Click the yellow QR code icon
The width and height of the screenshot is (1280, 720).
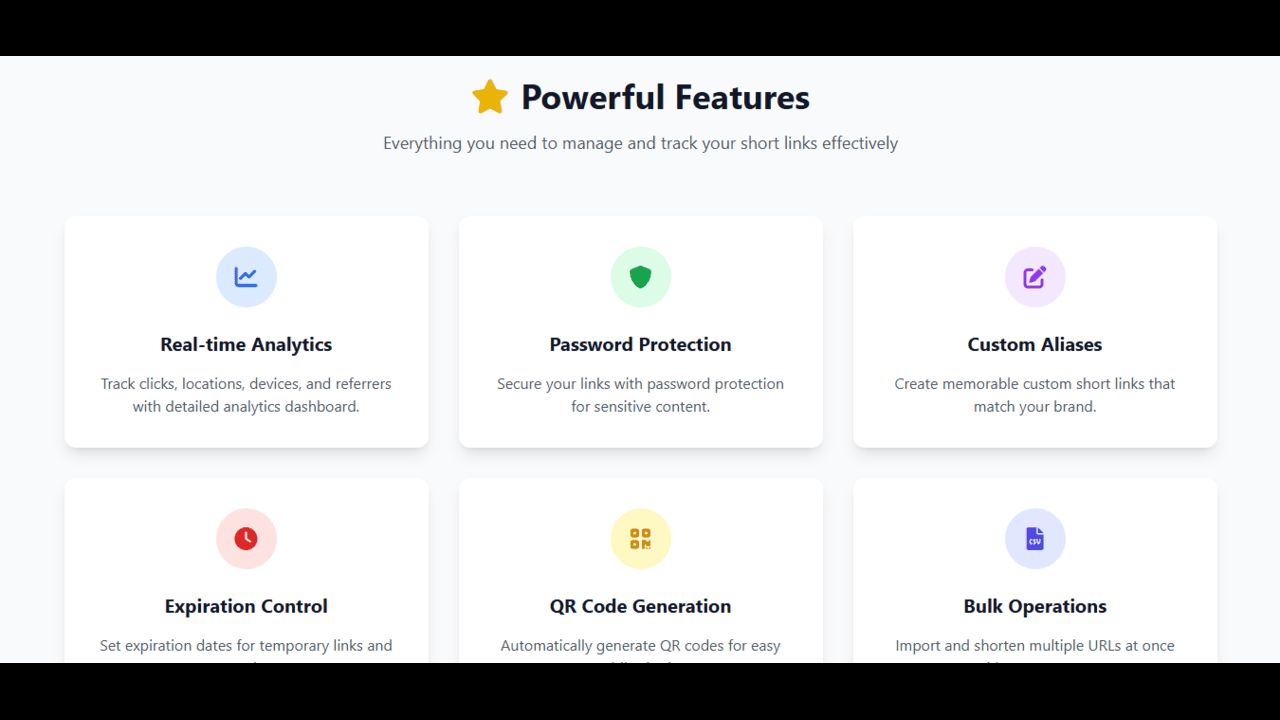640,539
